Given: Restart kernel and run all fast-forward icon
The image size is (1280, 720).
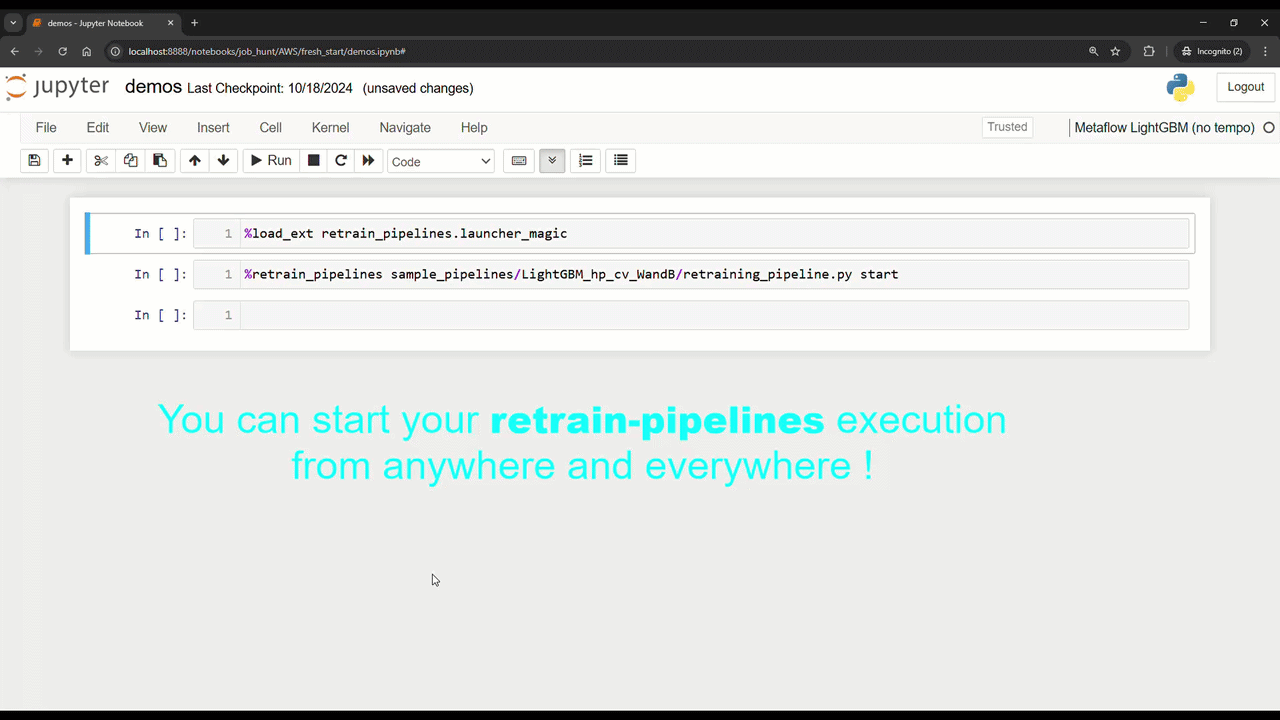Looking at the screenshot, I should coord(368,160).
